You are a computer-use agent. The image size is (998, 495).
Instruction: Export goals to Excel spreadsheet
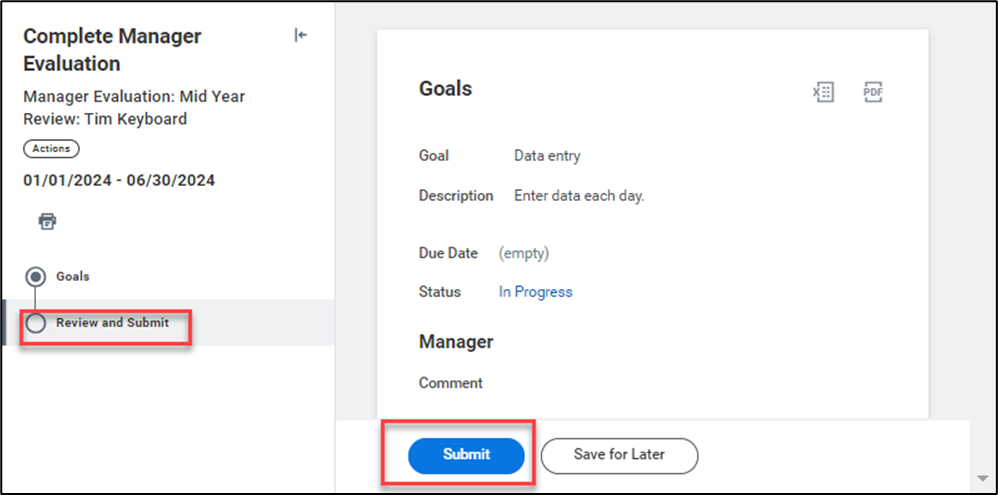(823, 92)
